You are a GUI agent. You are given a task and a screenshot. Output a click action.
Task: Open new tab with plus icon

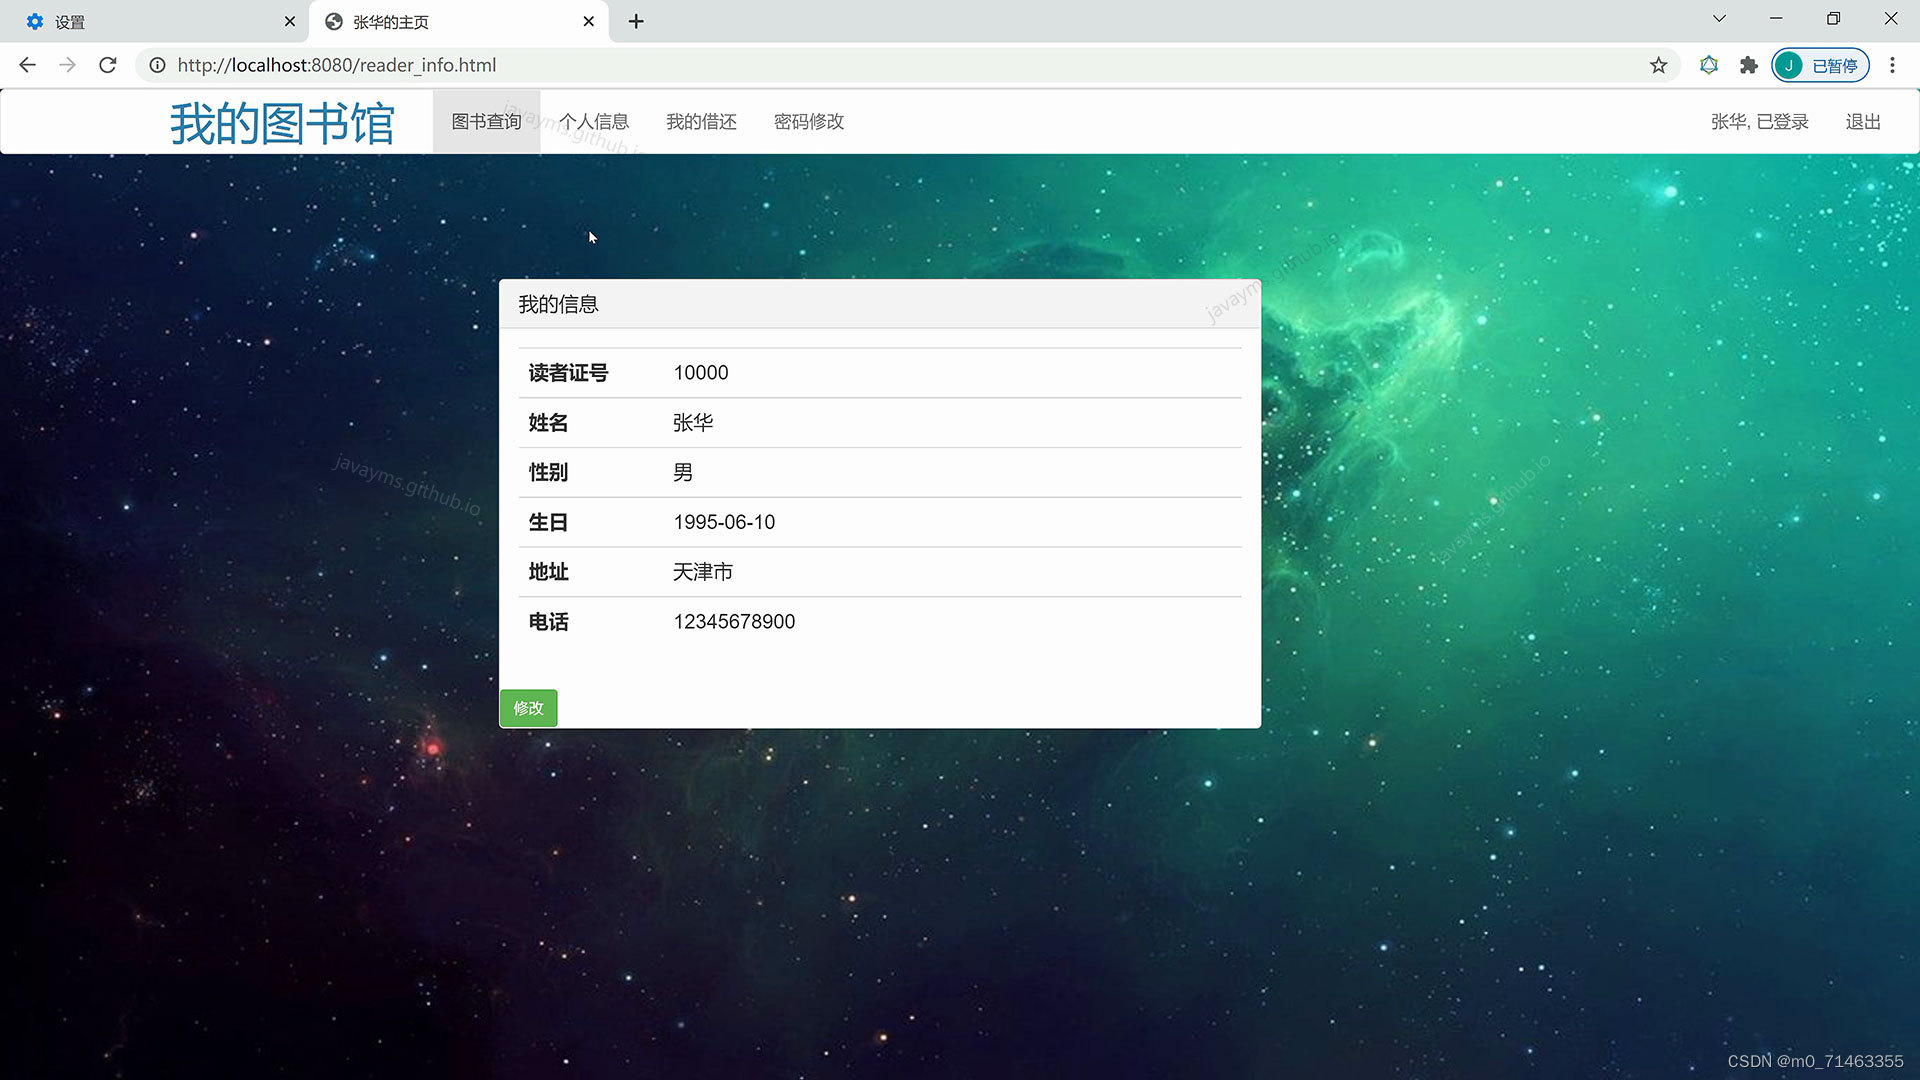point(636,21)
